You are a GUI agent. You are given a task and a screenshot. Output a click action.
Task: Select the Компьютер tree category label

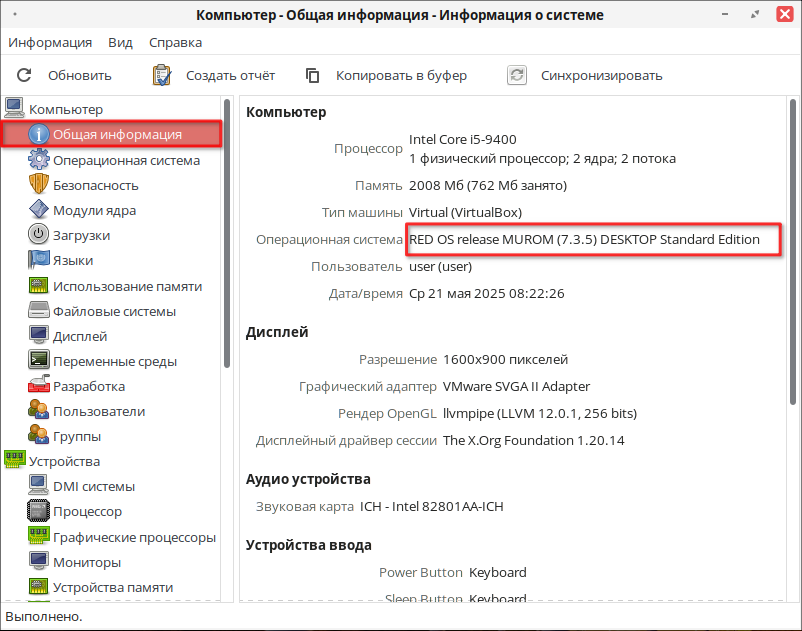point(66,109)
